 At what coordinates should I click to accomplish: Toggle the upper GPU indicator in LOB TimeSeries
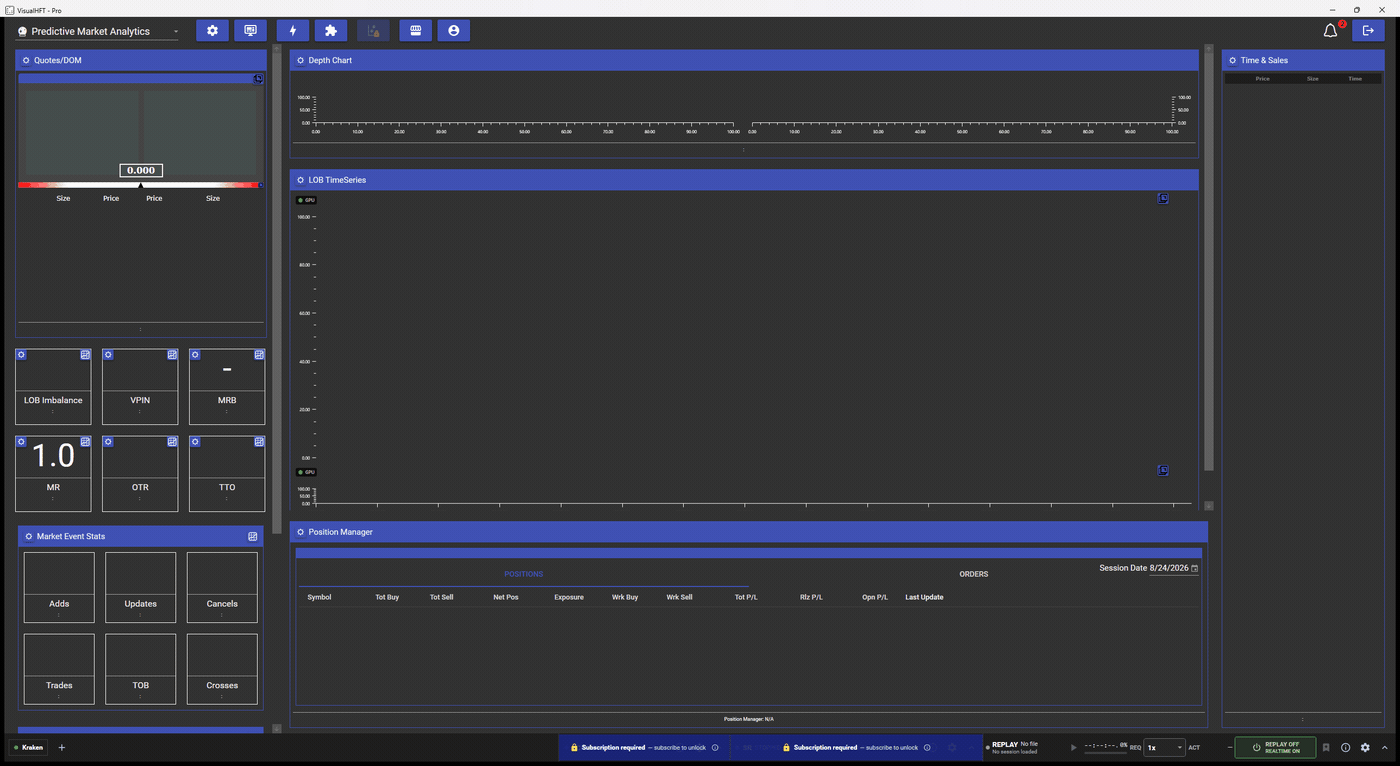pyautogui.click(x=307, y=200)
